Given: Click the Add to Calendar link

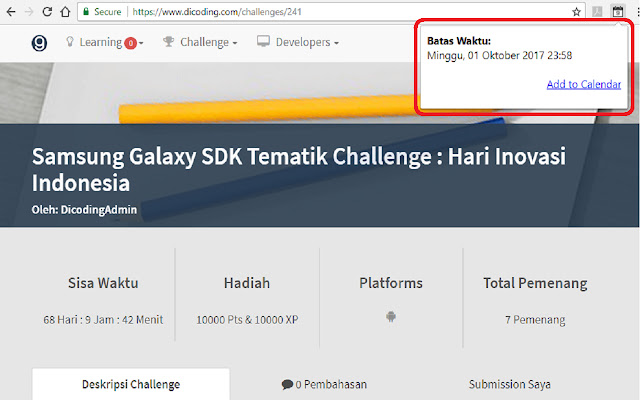Looking at the screenshot, I should [x=584, y=84].
